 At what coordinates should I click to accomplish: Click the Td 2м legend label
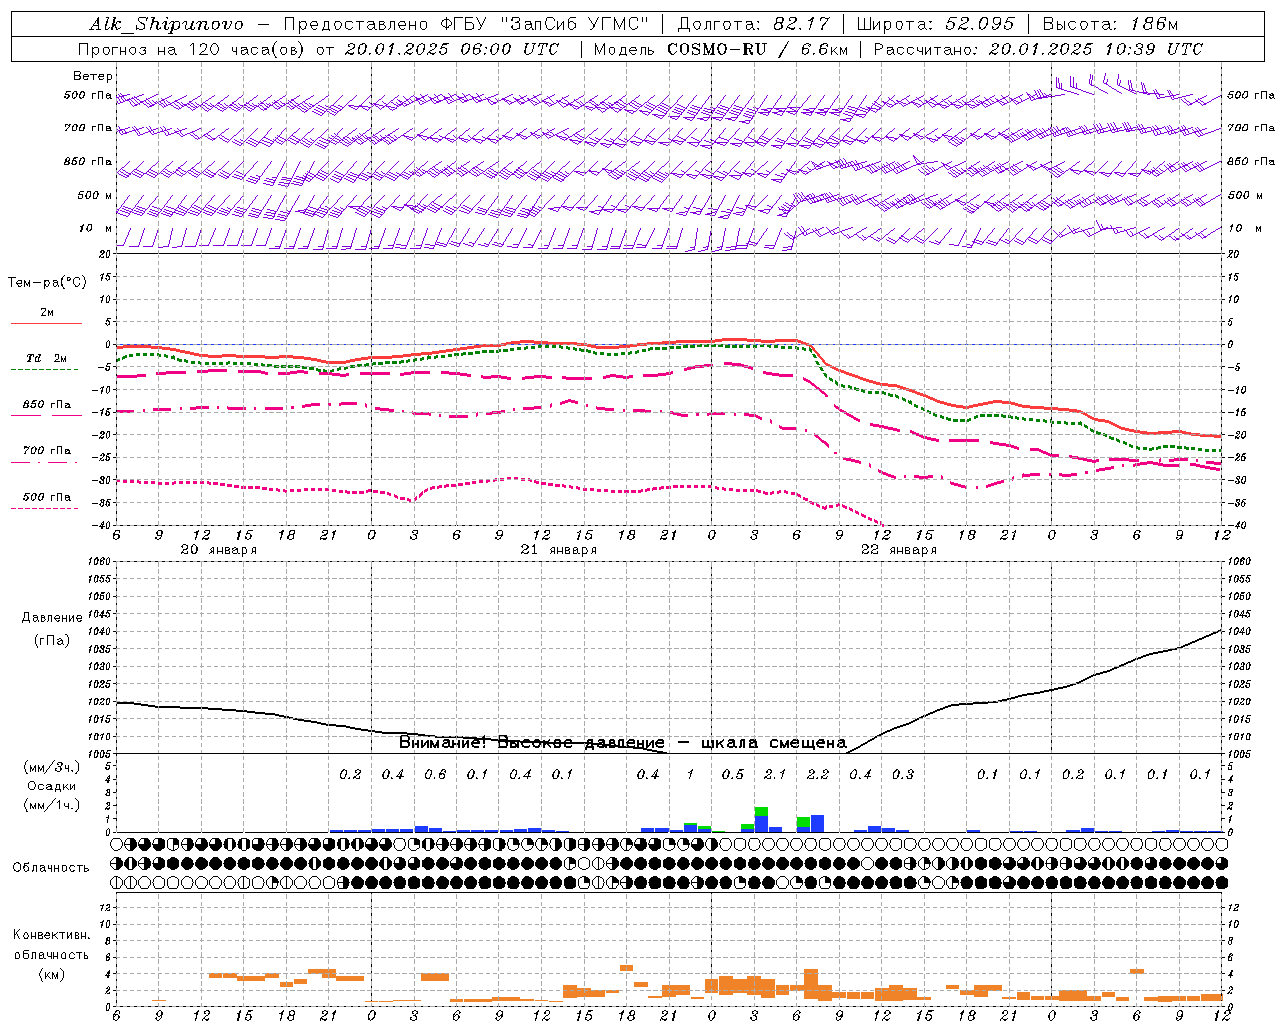tap(47, 358)
